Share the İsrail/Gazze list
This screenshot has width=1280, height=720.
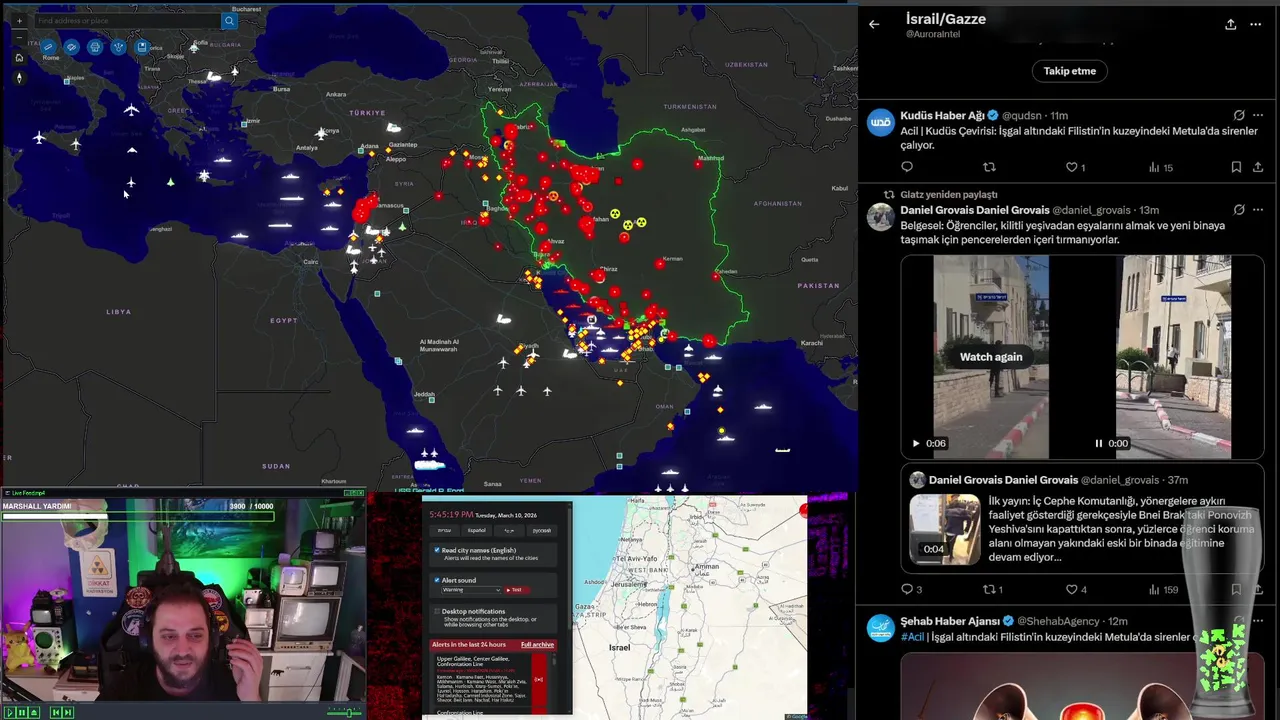(x=1230, y=24)
